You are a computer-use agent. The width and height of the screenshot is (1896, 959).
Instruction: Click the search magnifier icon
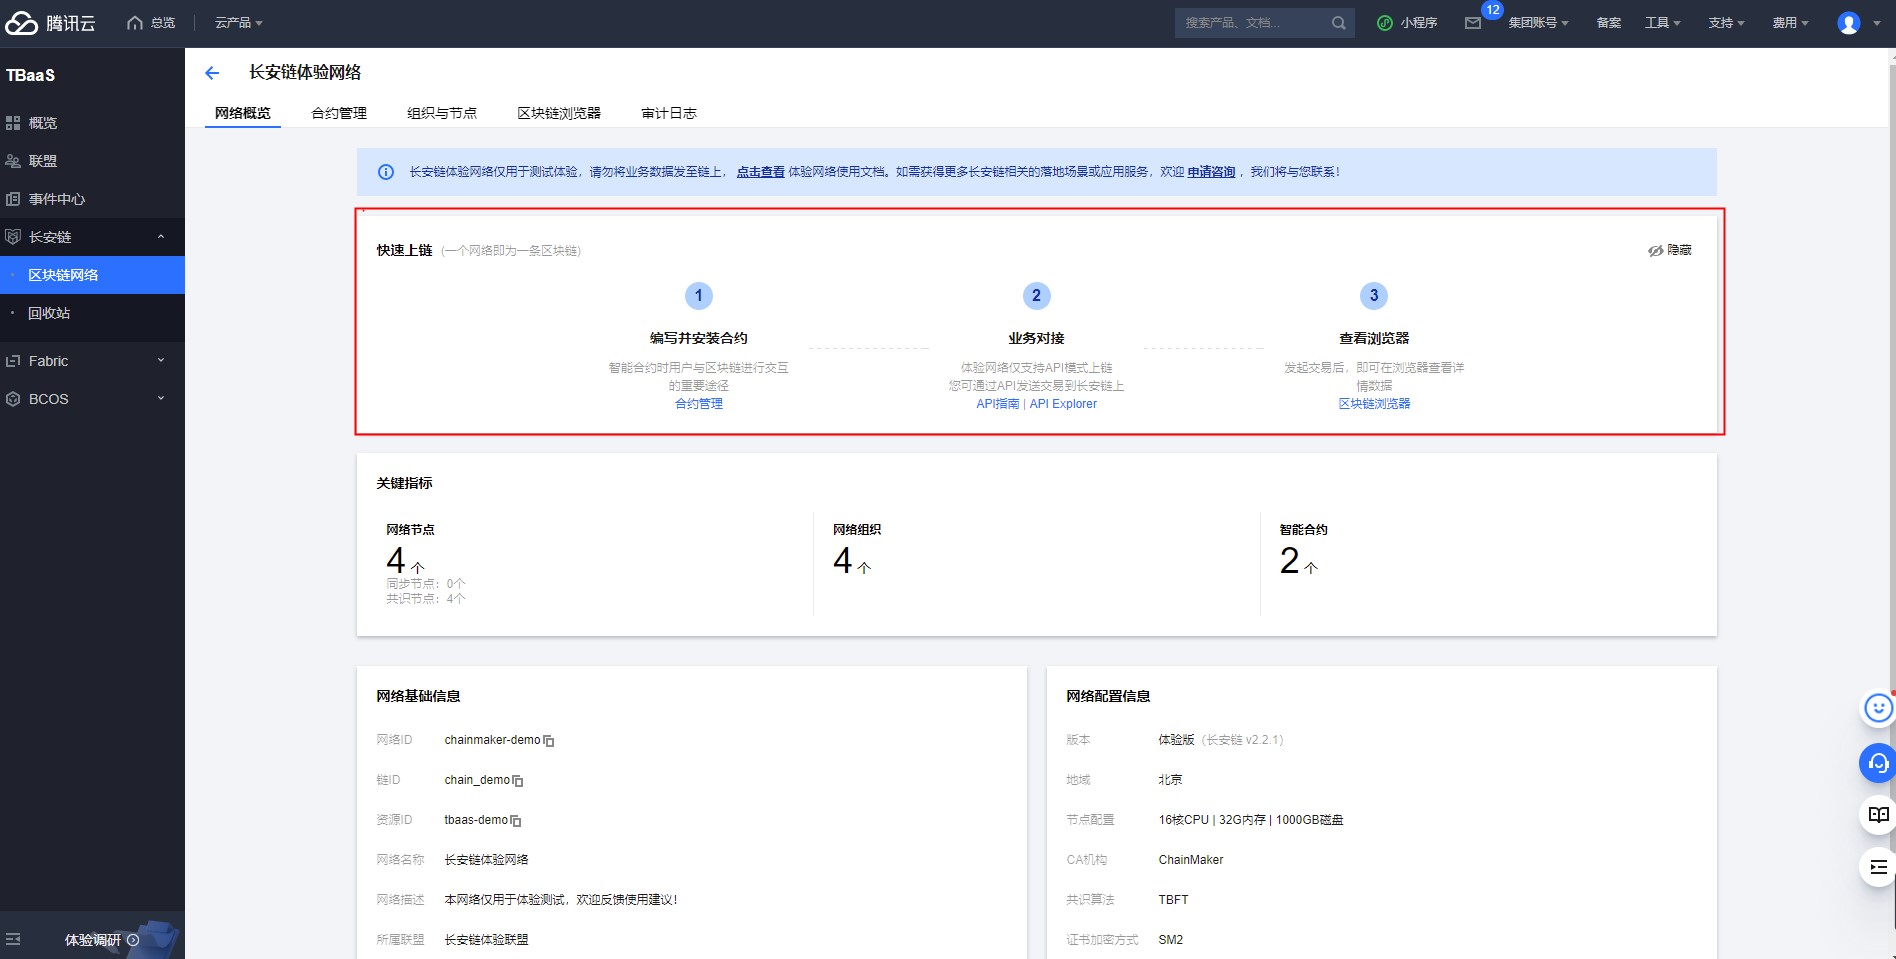tap(1338, 23)
